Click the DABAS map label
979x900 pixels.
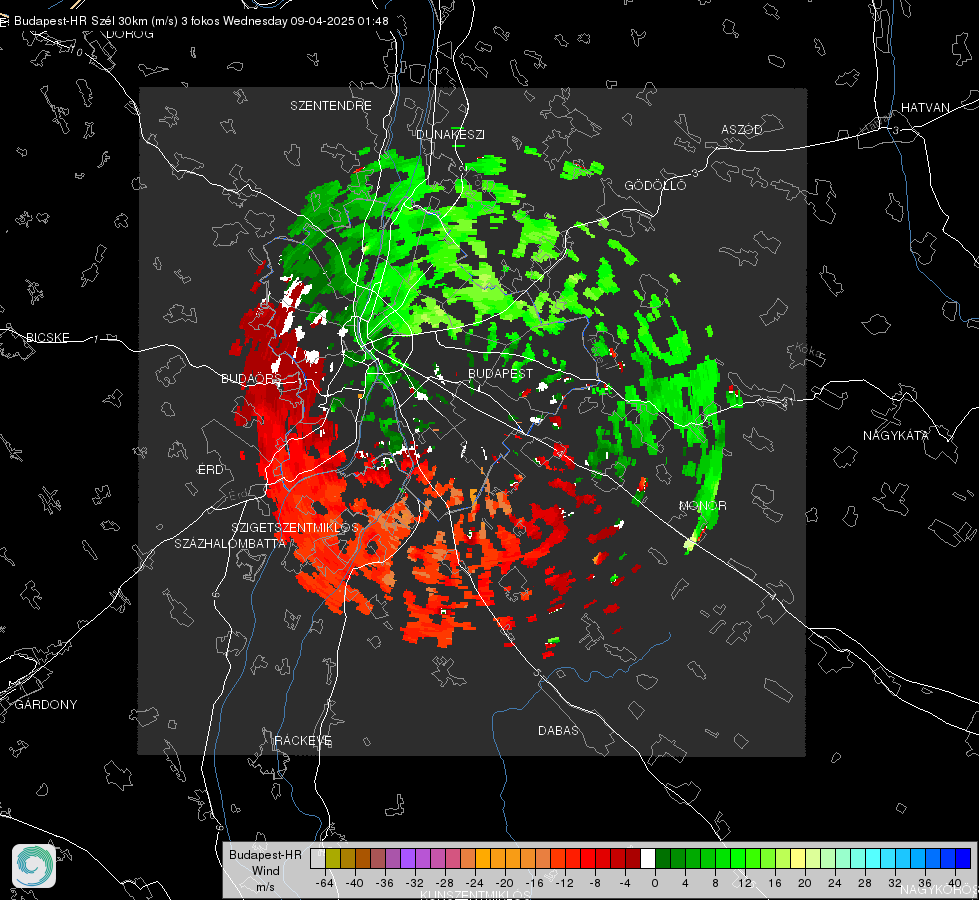pos(558,730)
